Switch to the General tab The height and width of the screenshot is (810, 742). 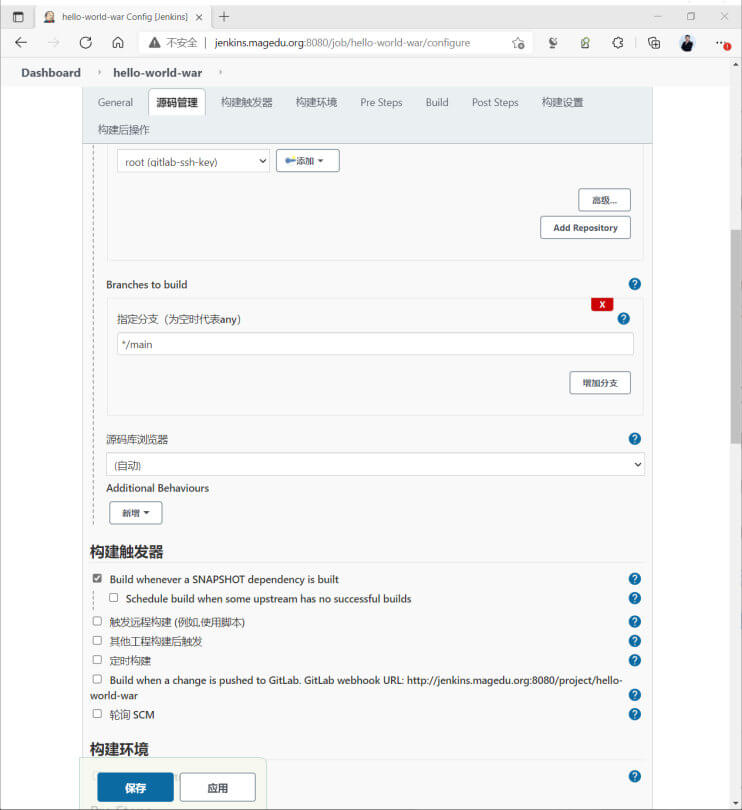point(115,102)
